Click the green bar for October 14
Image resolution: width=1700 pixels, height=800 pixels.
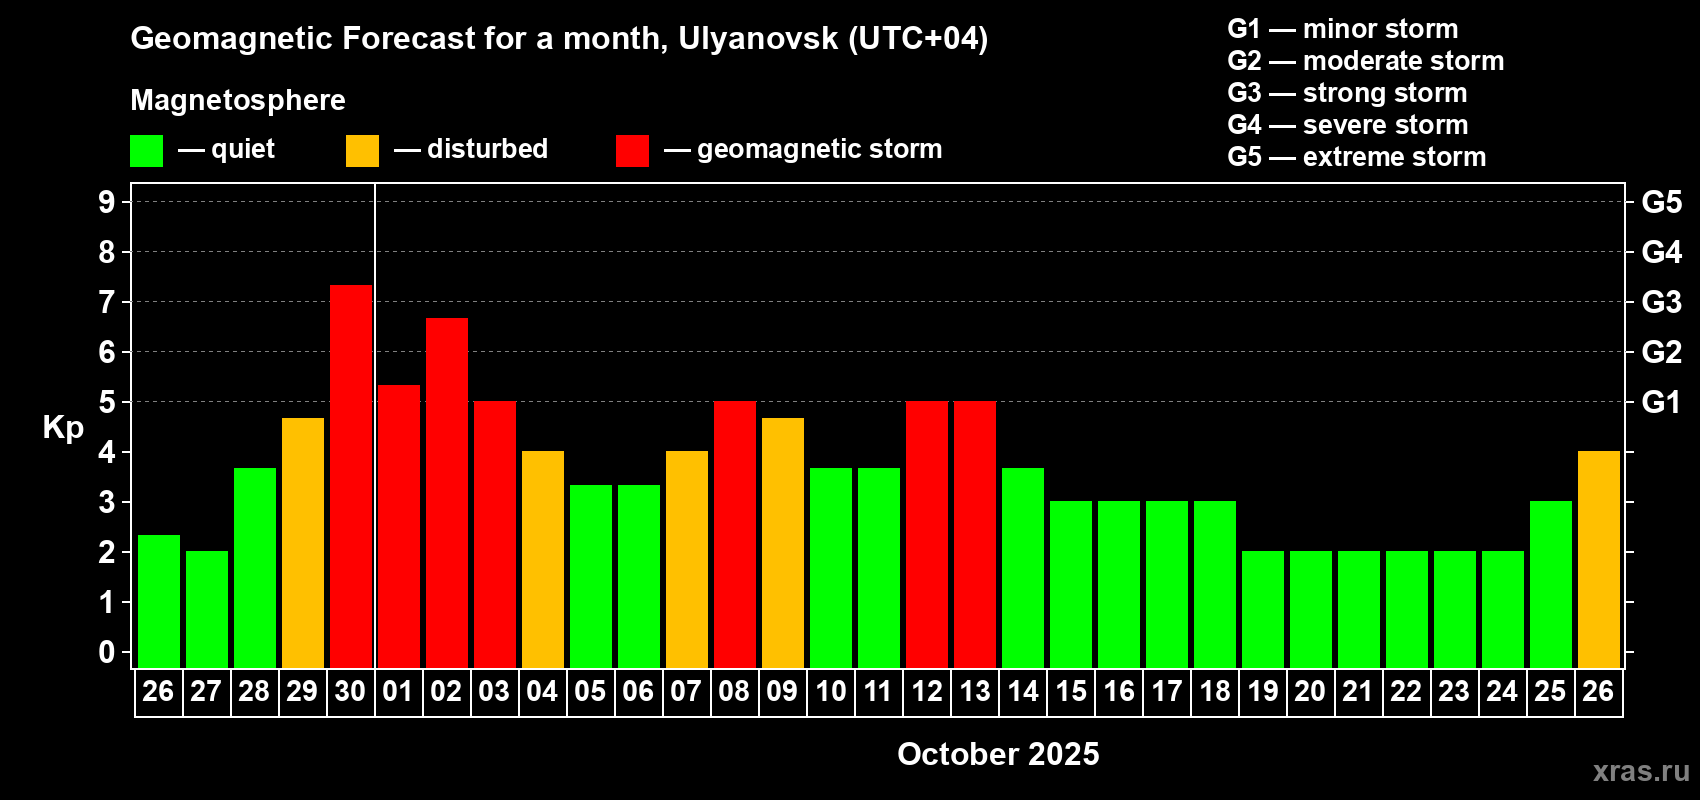(1023, 568)
